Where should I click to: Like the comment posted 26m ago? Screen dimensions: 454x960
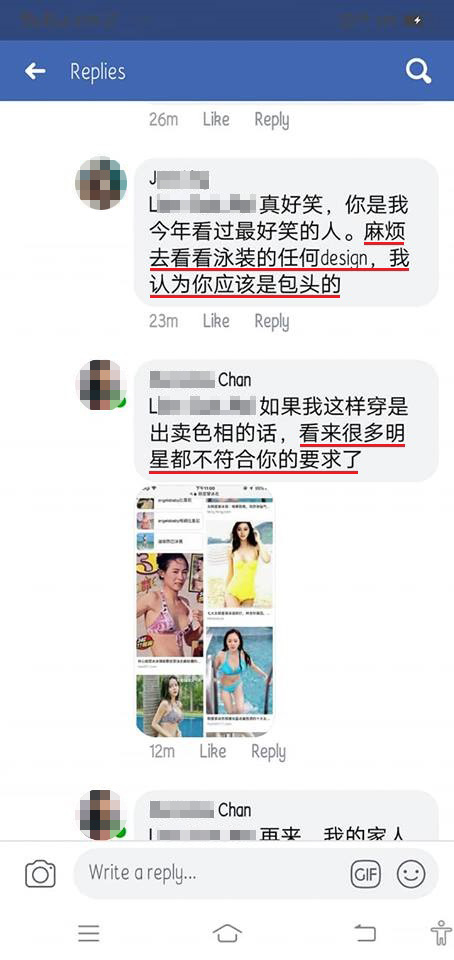click(215, 119)
